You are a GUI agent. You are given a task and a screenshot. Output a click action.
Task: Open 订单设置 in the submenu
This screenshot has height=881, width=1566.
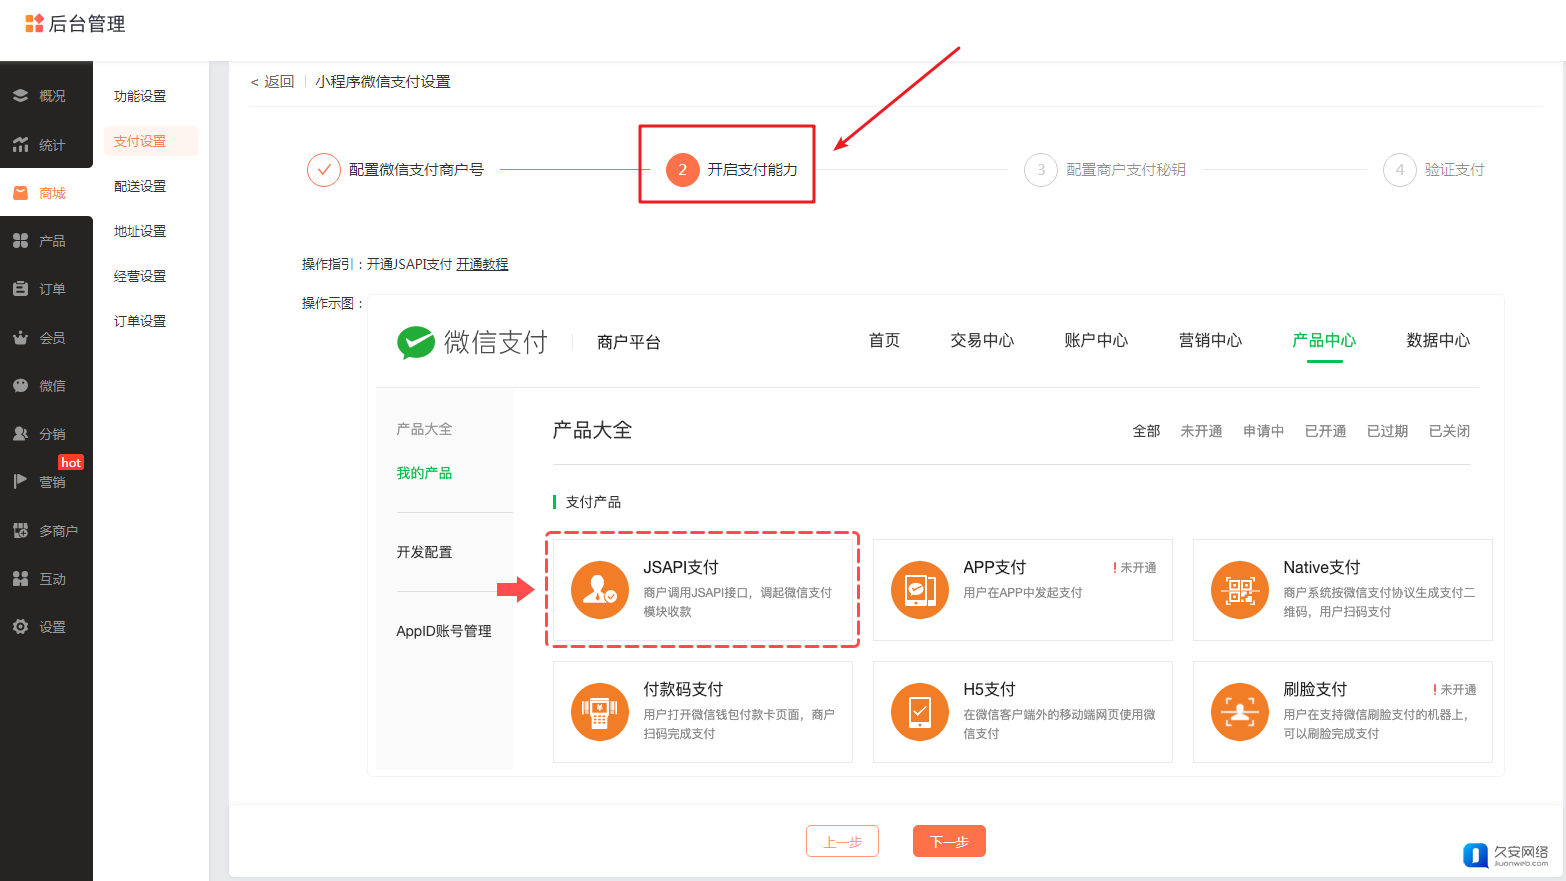tap(140, 321)
